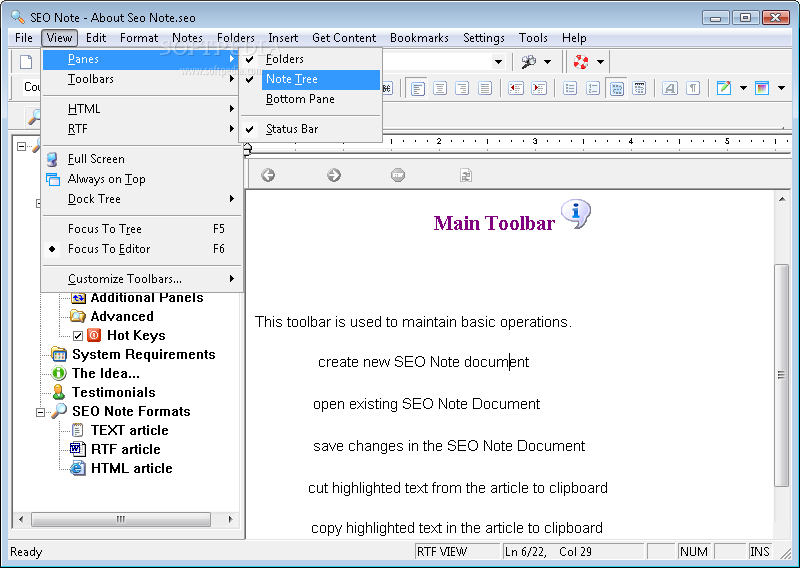Toggle the ruler display icon

(x=639, y=88)
